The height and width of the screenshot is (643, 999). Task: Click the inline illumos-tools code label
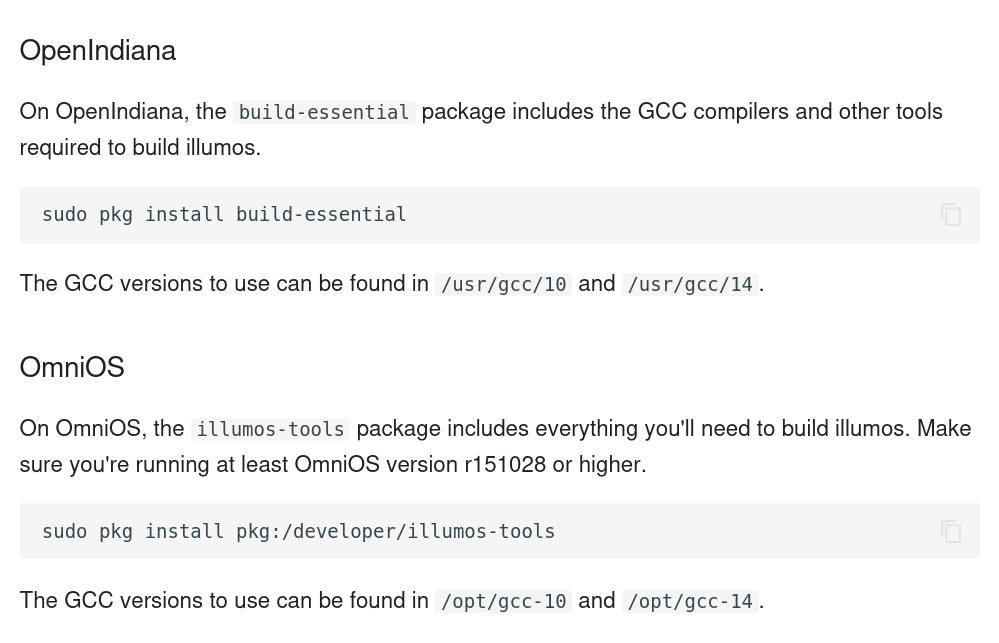270,429
